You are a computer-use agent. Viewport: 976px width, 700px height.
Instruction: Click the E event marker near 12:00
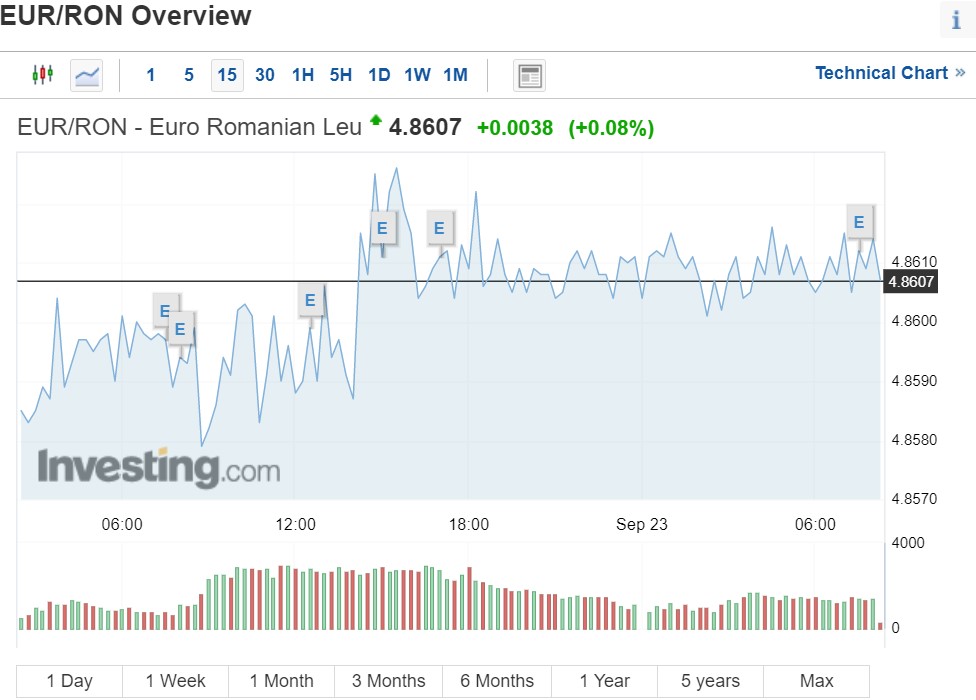(310, 300)
